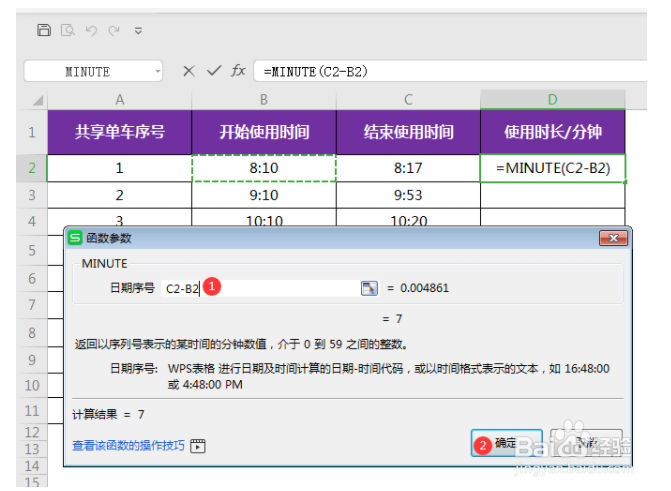The image size is (671, 491).
Task: Open the Name Box dropdown showing MINUTE
Action: point(158,71)
